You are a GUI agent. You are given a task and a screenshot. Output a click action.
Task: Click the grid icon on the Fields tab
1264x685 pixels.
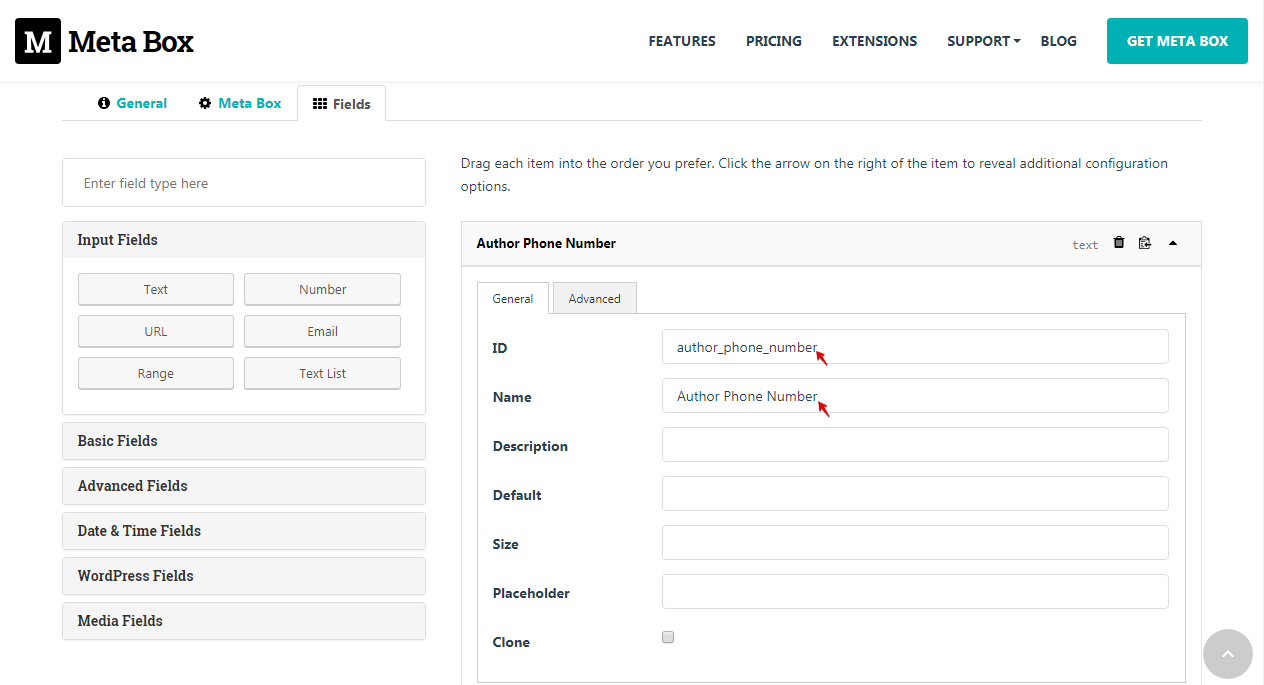coord(320,103)
